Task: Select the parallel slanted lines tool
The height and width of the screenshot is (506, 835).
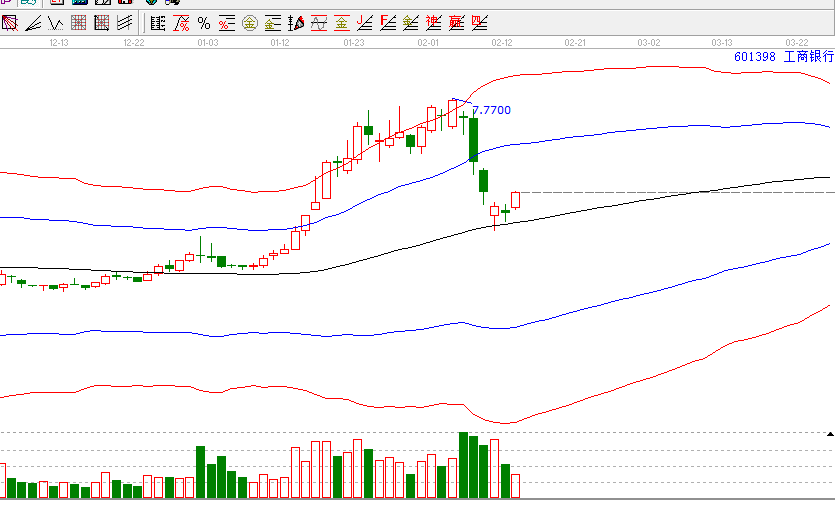Action: pyautogui.click(x=124, y=23)
